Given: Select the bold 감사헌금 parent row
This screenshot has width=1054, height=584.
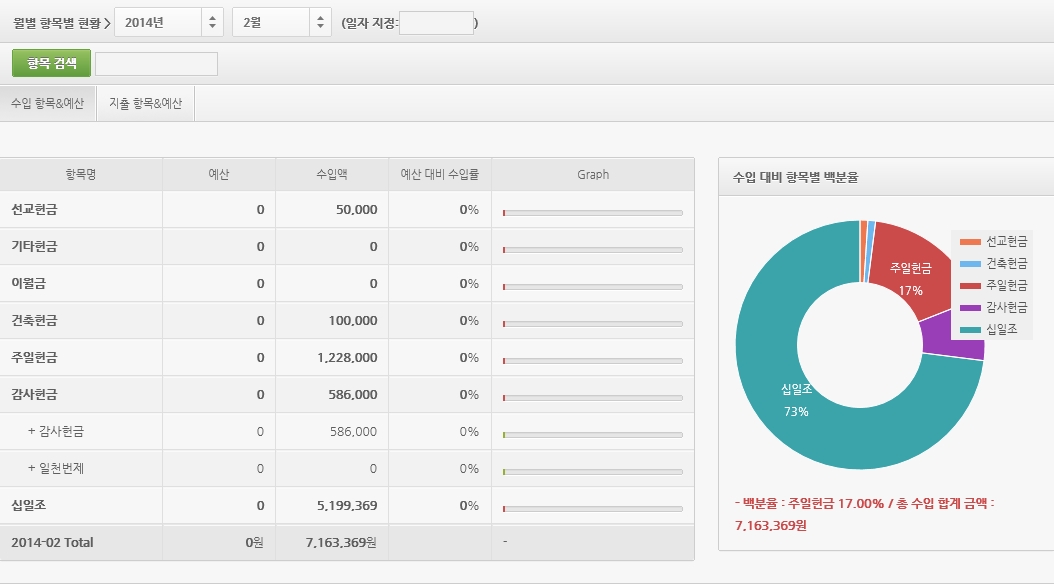Looking at the screenshot, I should coord(34,394).
